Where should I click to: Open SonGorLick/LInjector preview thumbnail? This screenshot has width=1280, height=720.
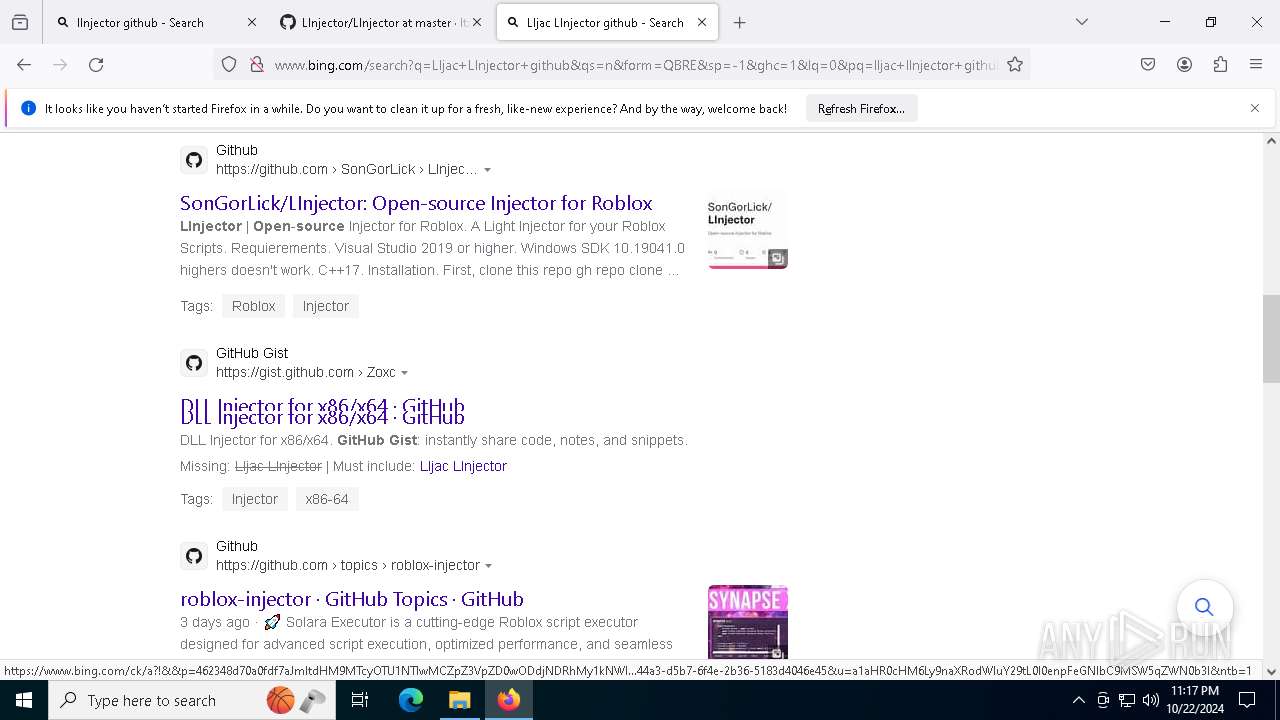748,231
